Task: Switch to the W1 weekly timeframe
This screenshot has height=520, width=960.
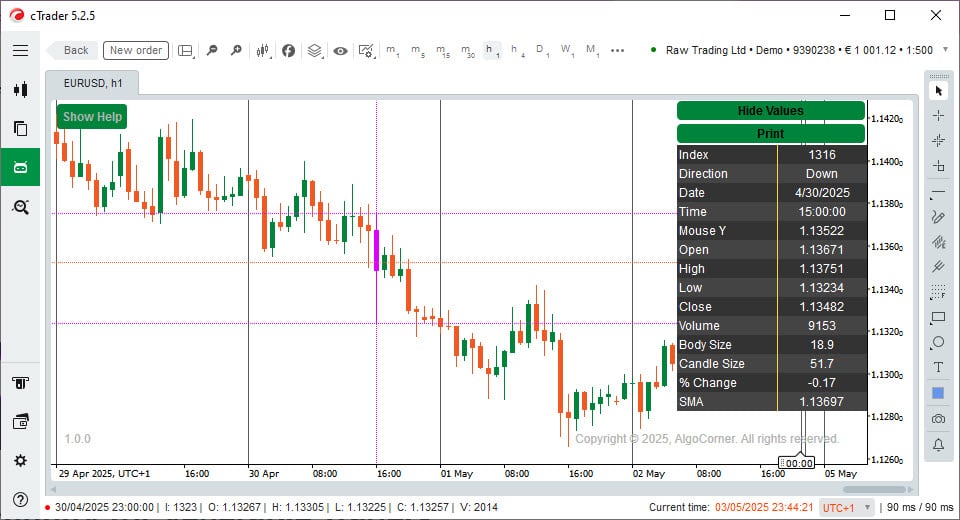Action: coord(567,51)
